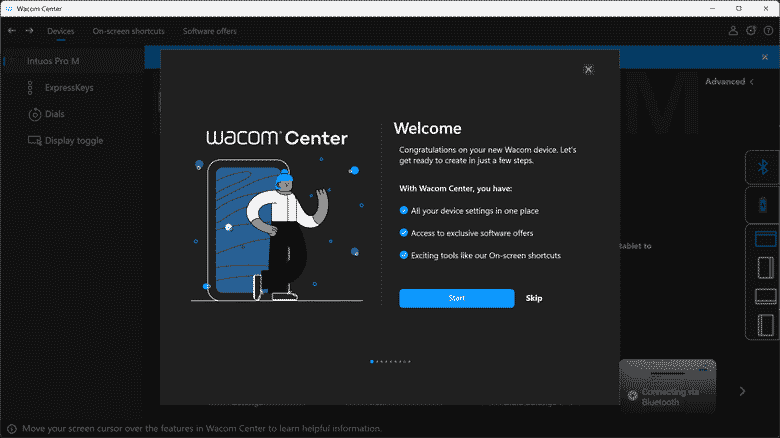Click the Dials sidebar icon
The width and height of the screenshot is (780, 438).
coord(34,114)
